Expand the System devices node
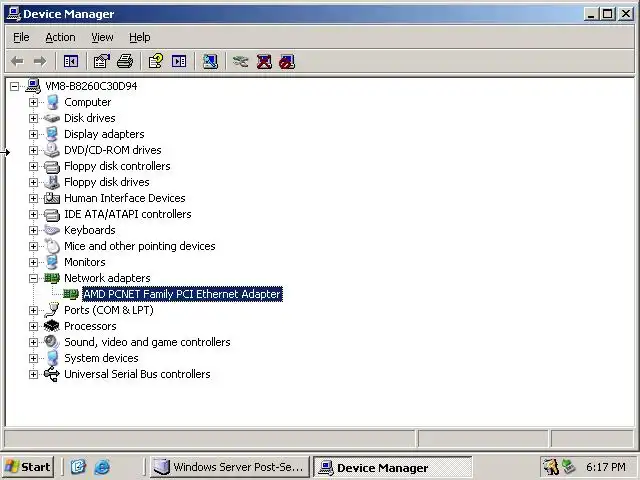640x480 pixels. pos(33,358)
